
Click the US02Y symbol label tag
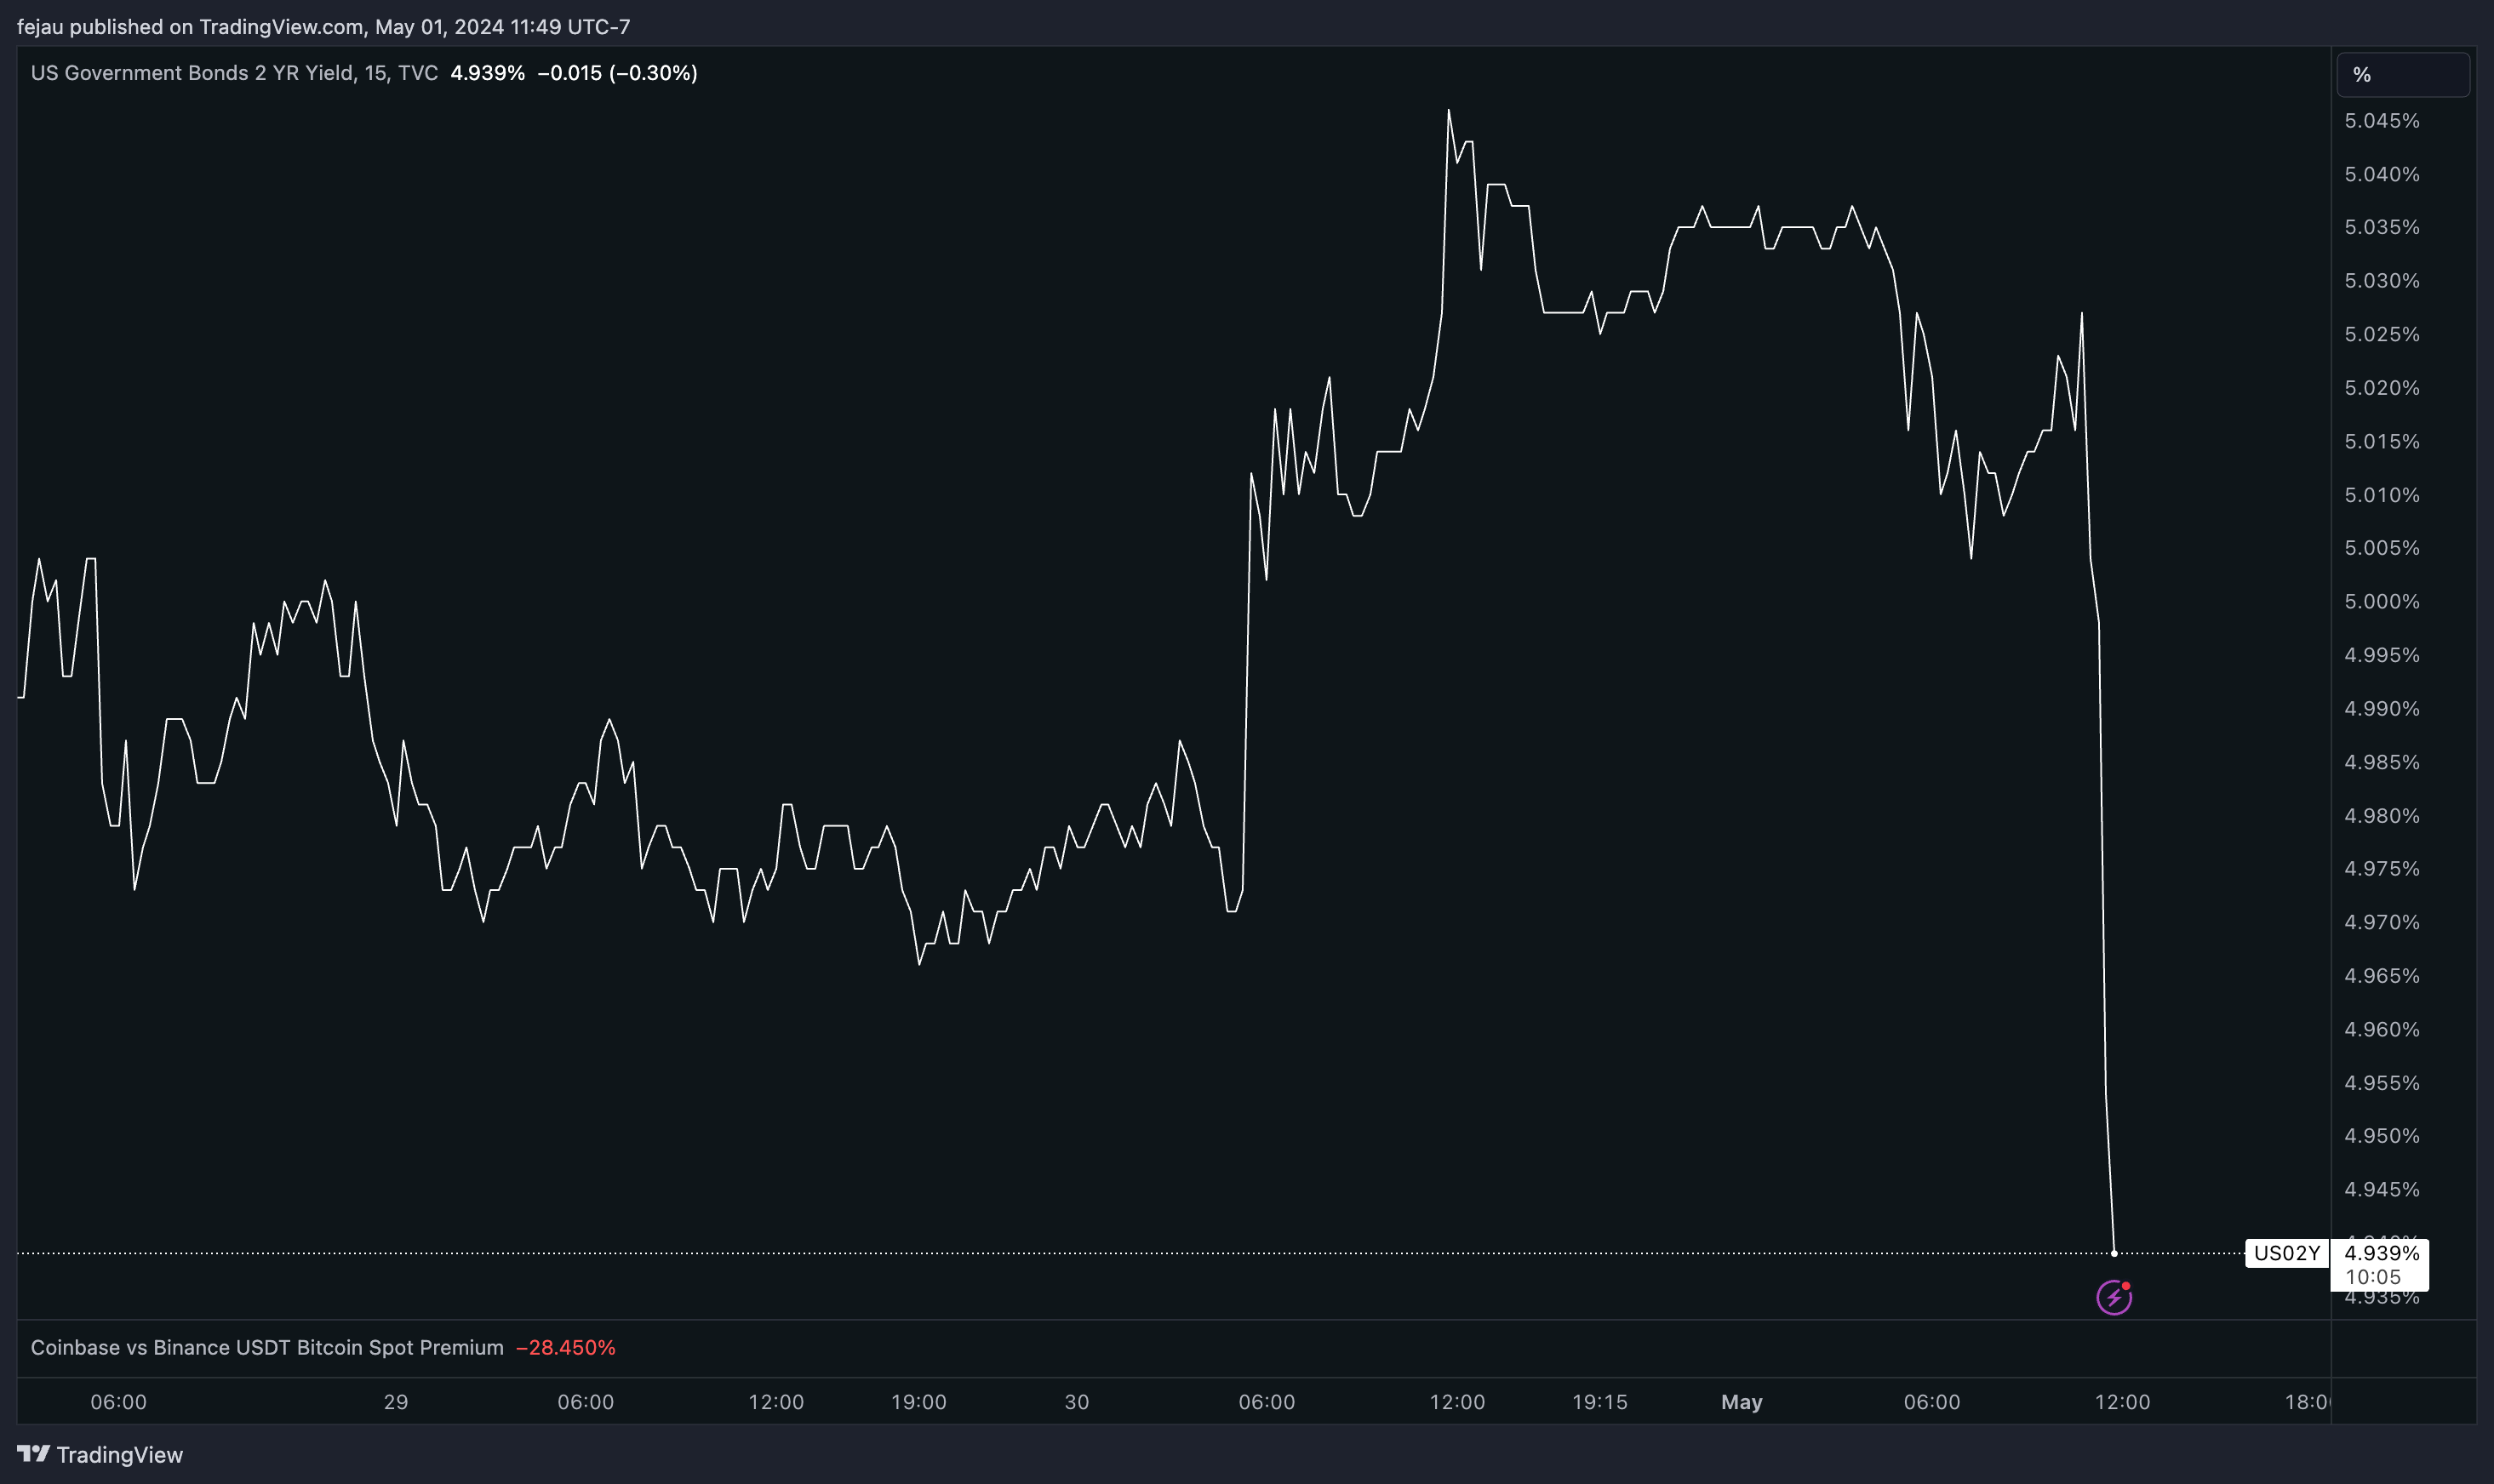(x=2286, y=1253)
